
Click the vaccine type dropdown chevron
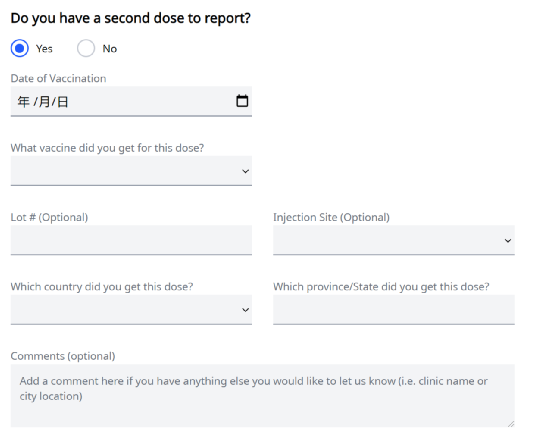(245, 171)
